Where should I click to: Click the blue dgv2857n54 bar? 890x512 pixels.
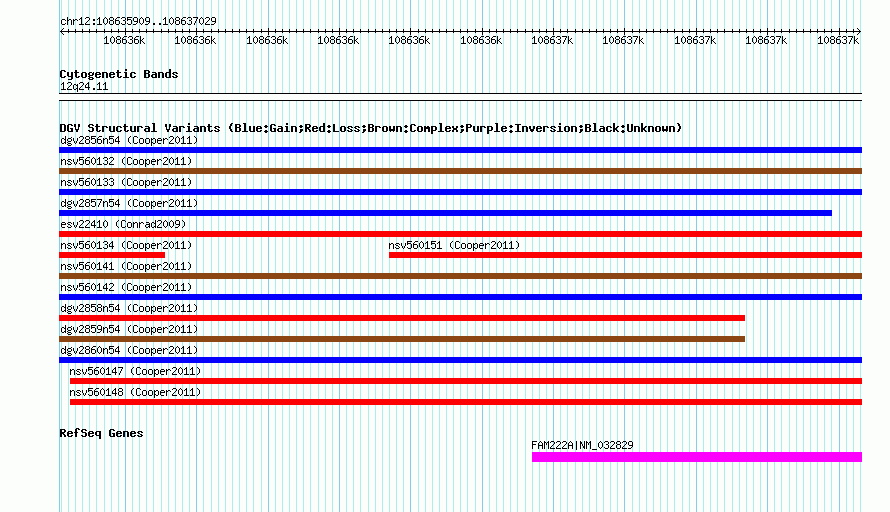tap(446, 213)
